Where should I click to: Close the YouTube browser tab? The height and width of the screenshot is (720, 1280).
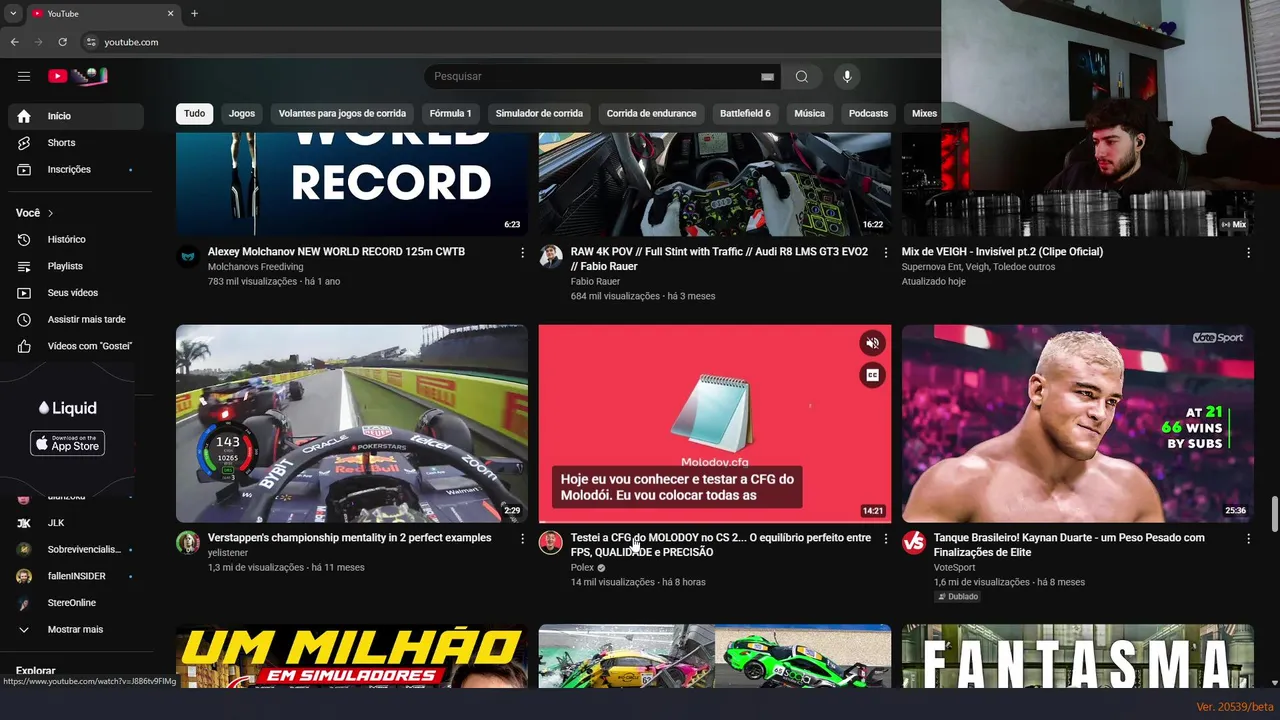tap(170, 13)
